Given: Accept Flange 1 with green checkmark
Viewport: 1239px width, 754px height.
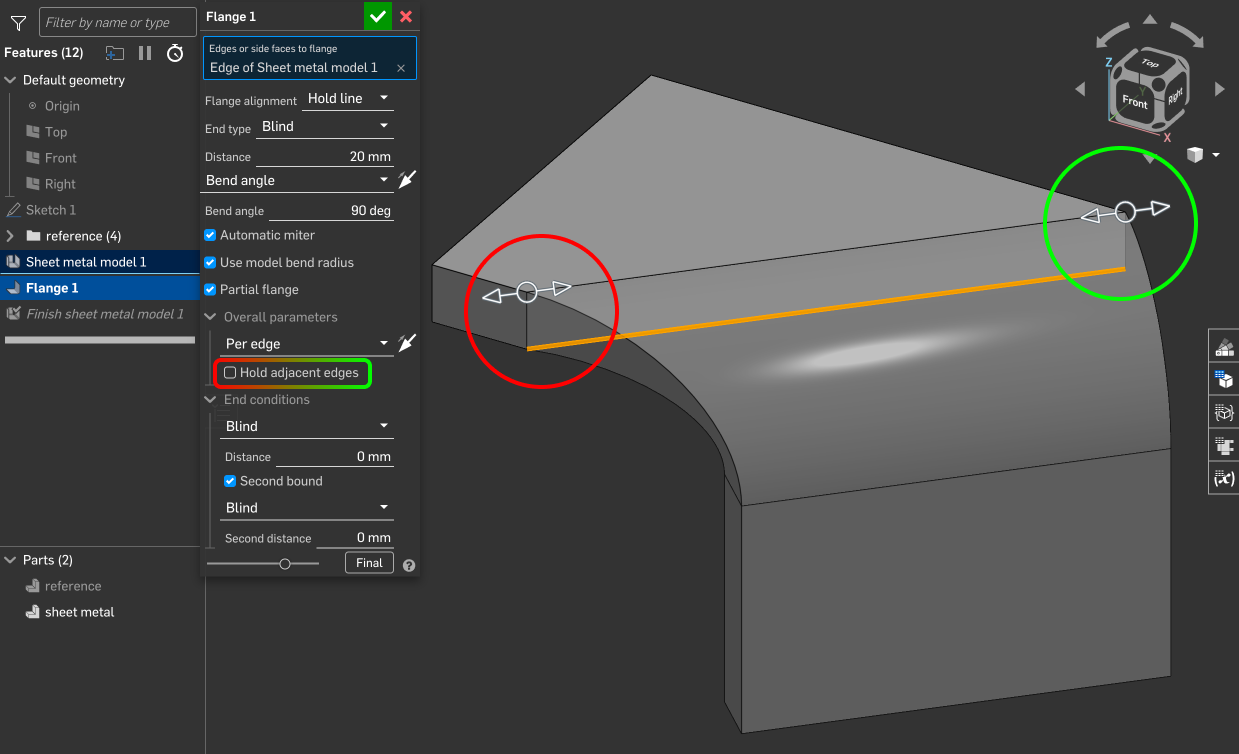Looking at the screenshot, I should tap(378, 16).
